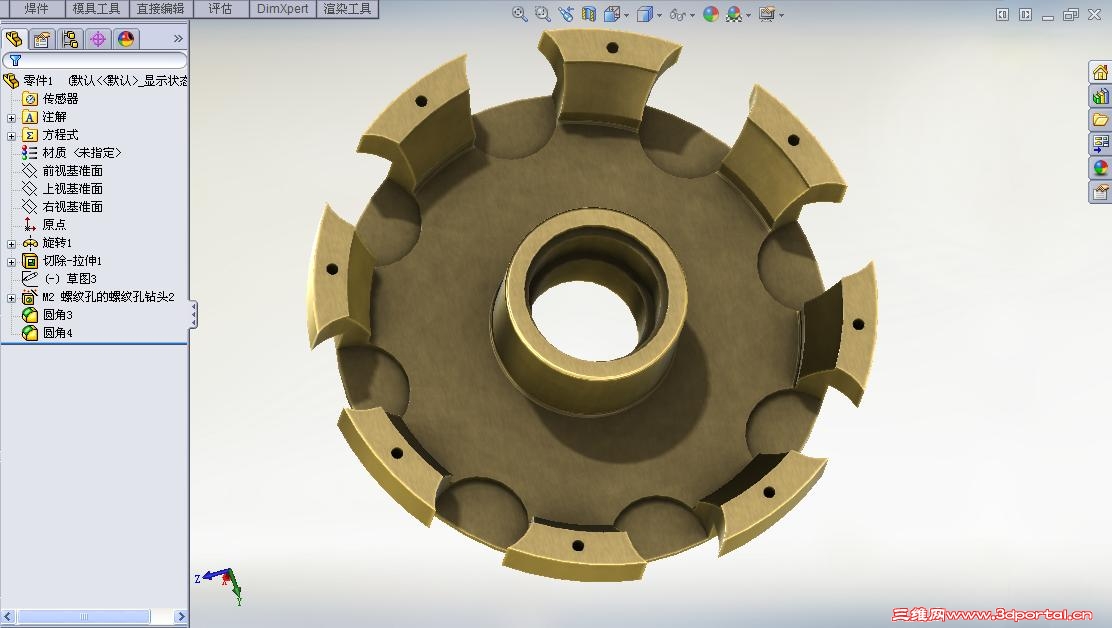Viewport: 1112px width, 628px height.
Task: Open the View Settings dropdown arrow
Action: (x=782, y=15)
